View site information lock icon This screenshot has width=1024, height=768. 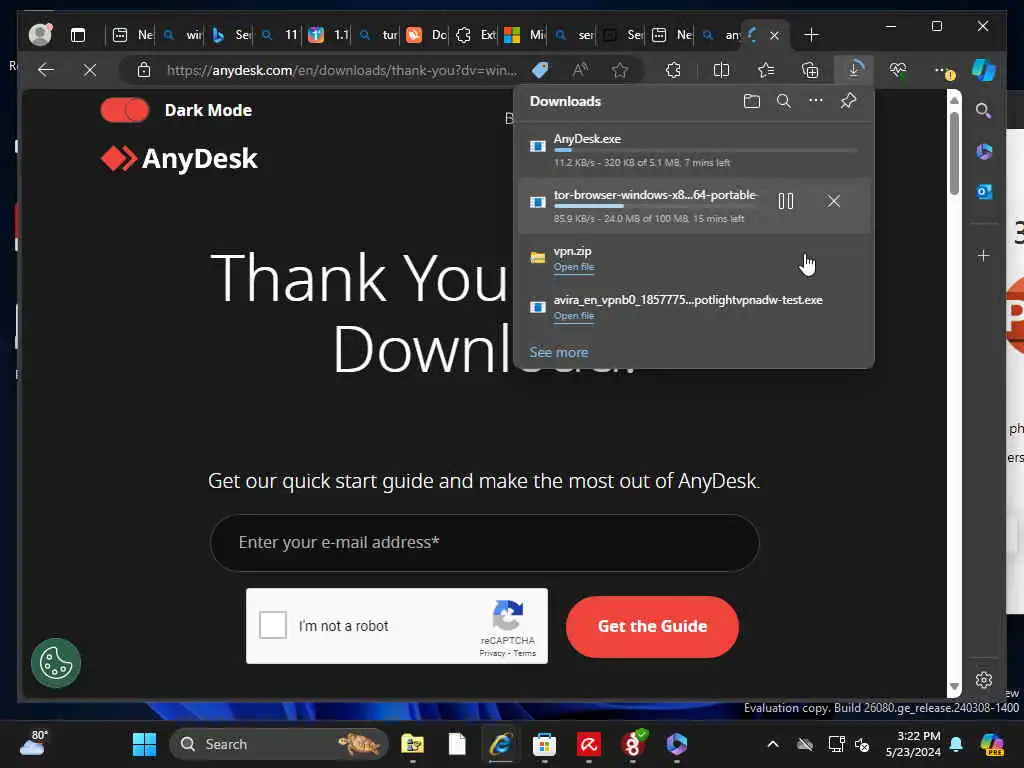(x=144, y=70)
